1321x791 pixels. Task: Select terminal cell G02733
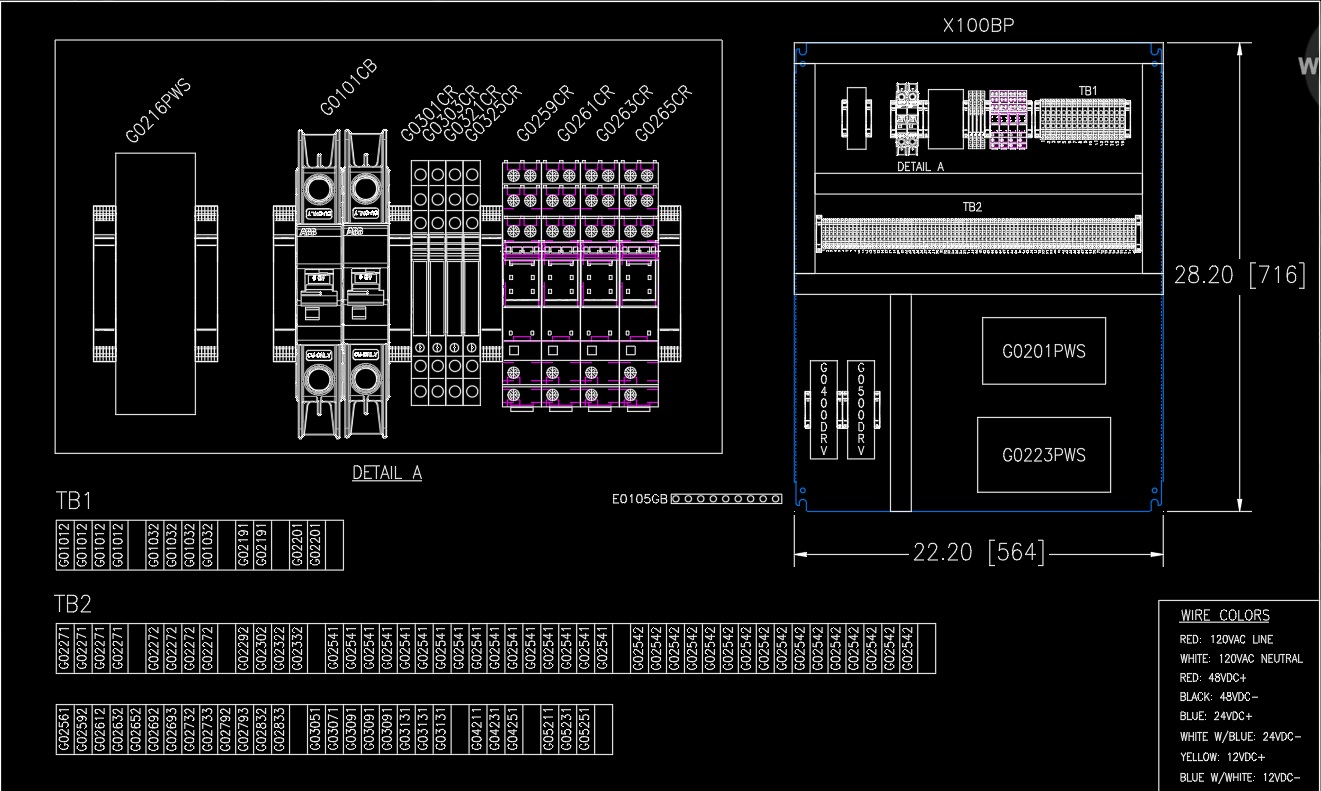(x=208, y=729)
